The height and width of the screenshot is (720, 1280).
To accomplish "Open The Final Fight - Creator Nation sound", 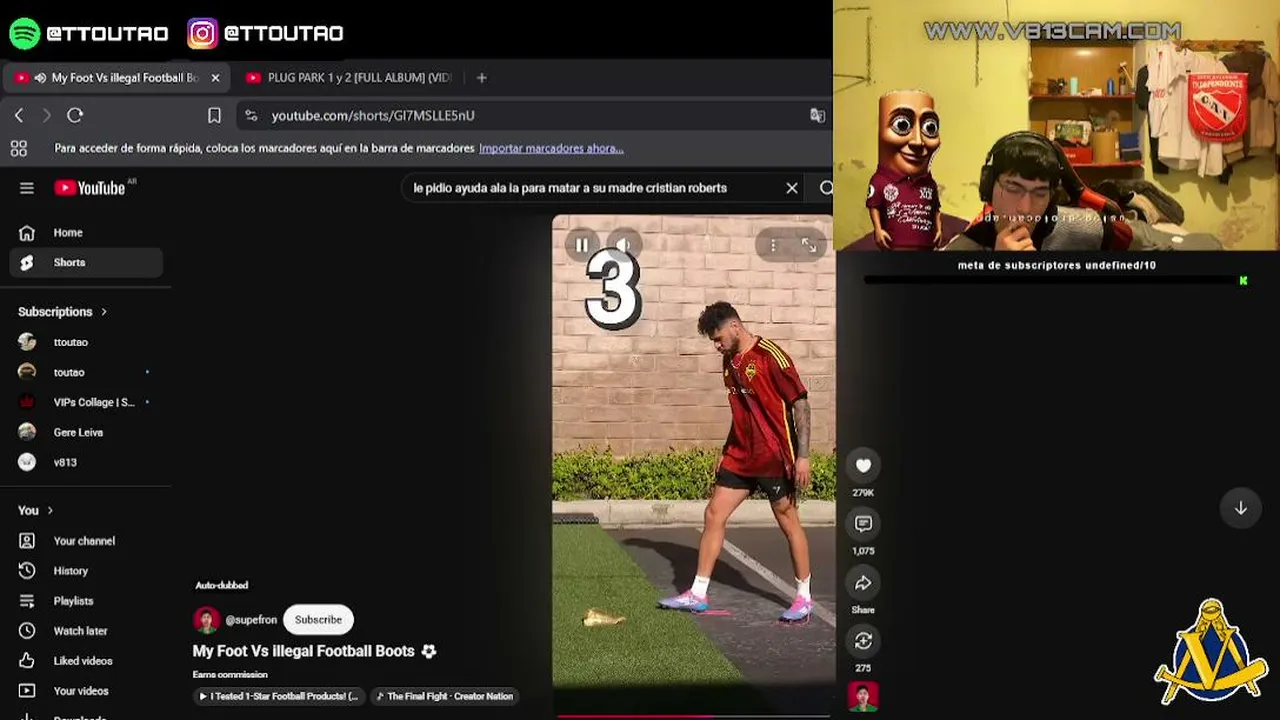I will click(445, 696).
